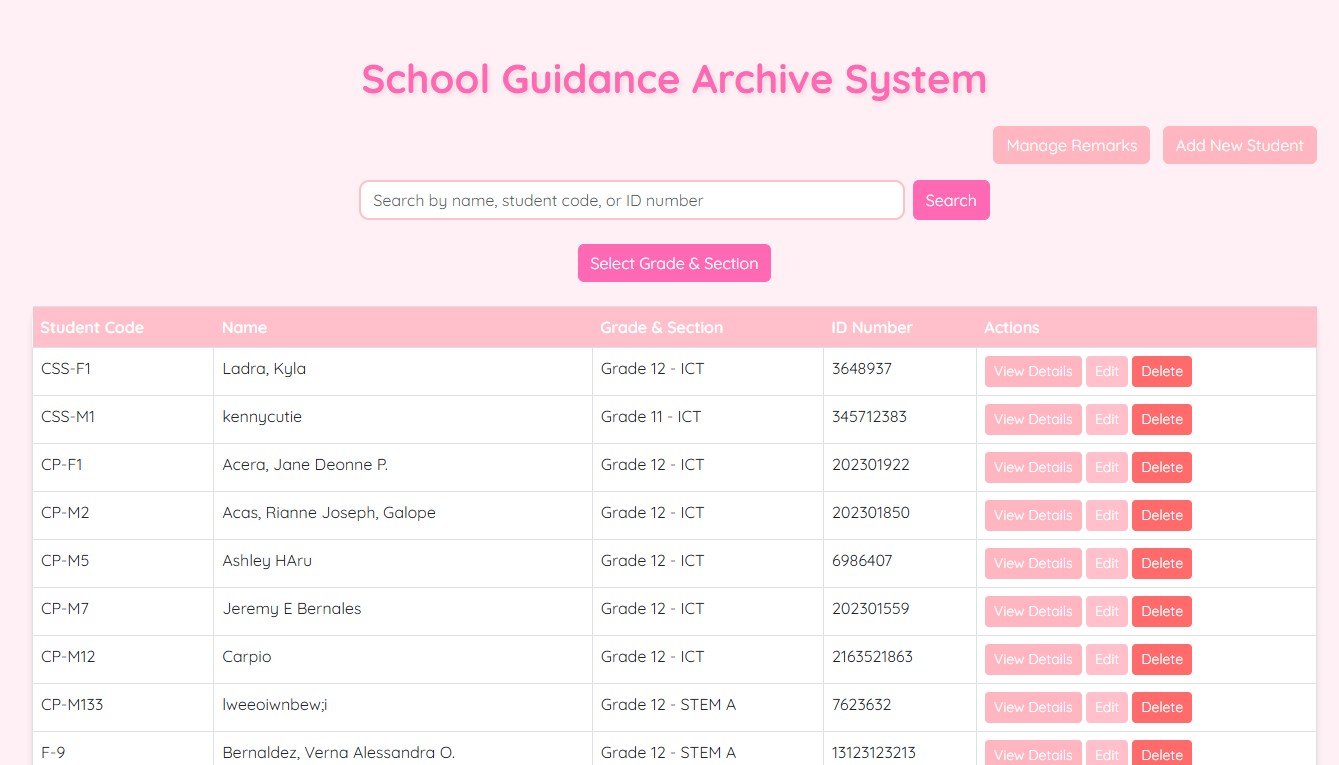Edit the CP-M133 student row
The height and width of the screenshot is (765, 1339).
pos(1107,707)
